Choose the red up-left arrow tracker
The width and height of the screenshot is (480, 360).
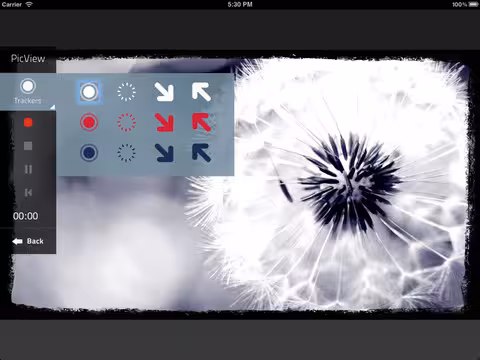[202, 122]
